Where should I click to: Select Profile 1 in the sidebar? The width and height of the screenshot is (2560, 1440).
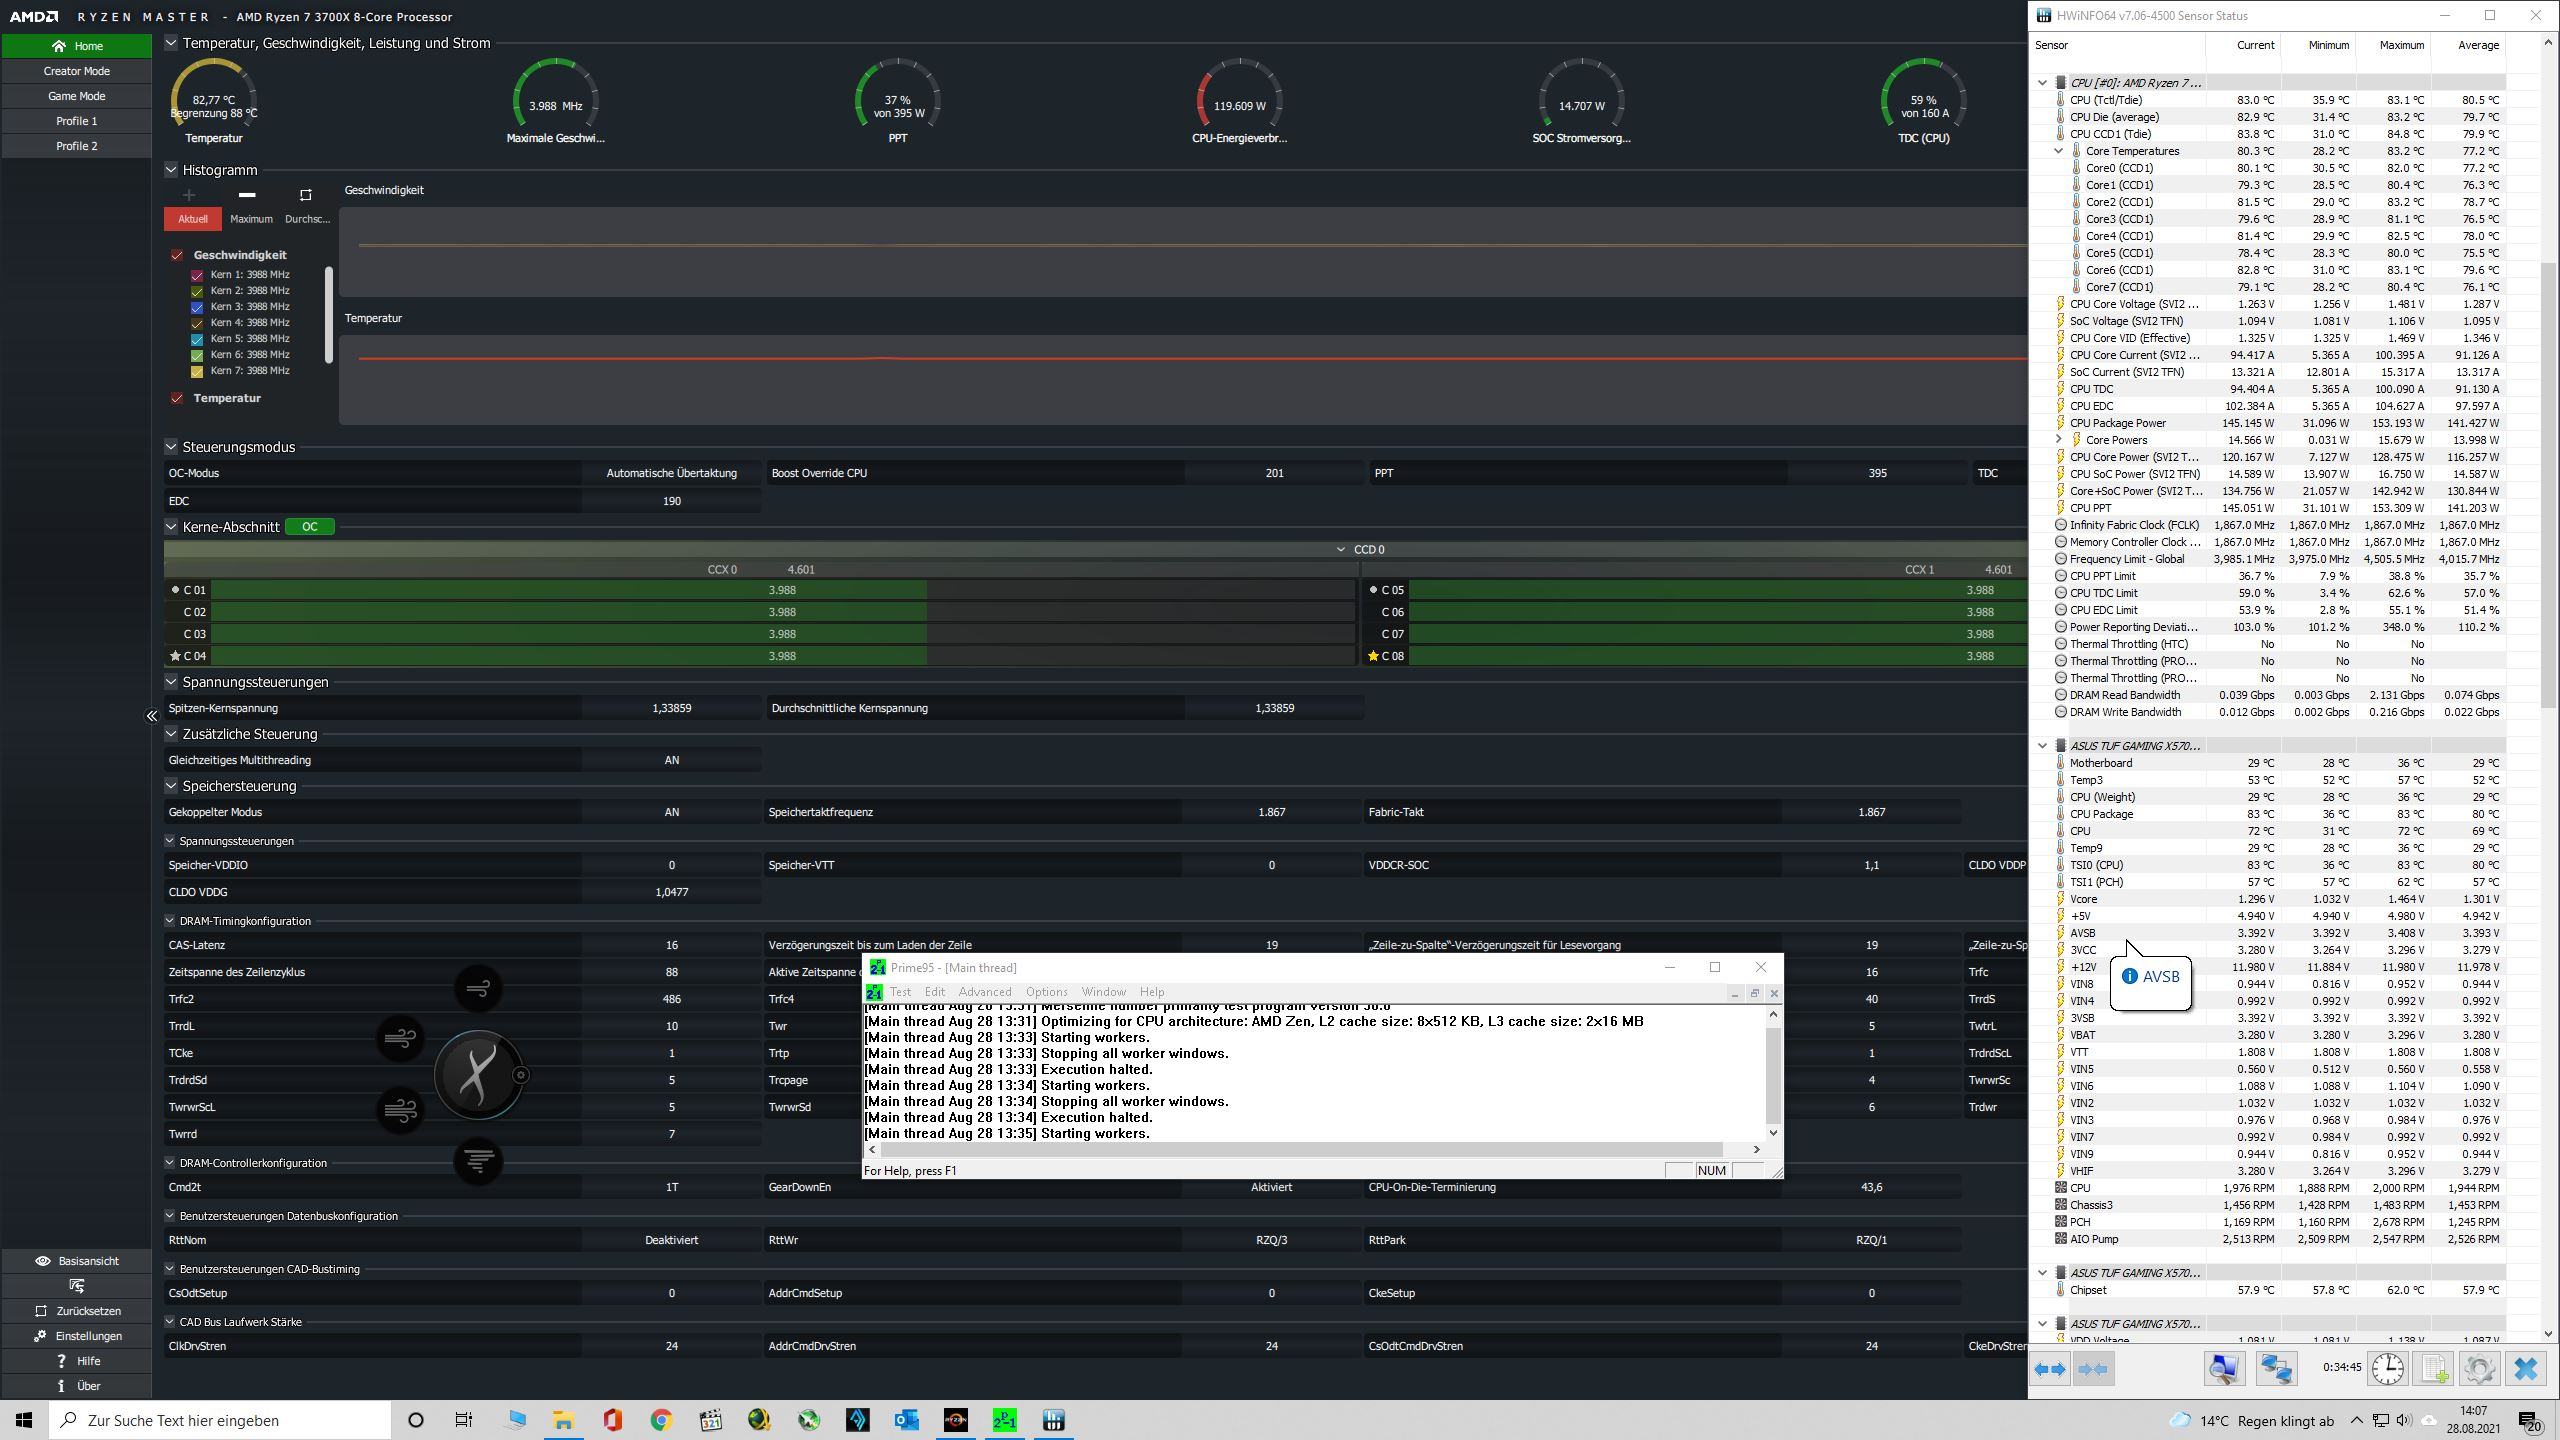[76, 121]
